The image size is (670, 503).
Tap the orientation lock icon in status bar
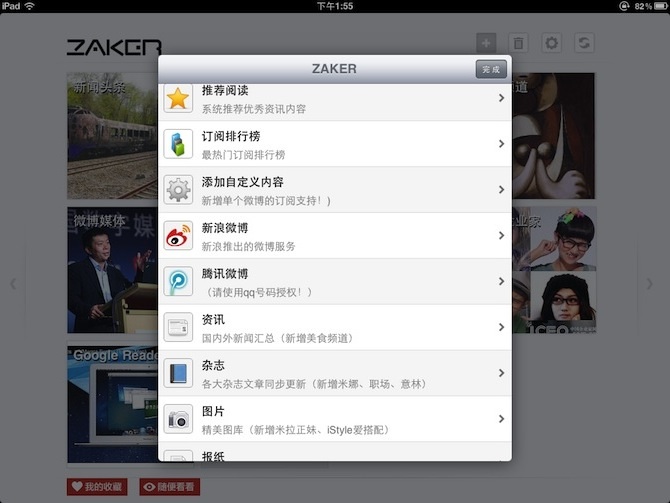(624, 6)
